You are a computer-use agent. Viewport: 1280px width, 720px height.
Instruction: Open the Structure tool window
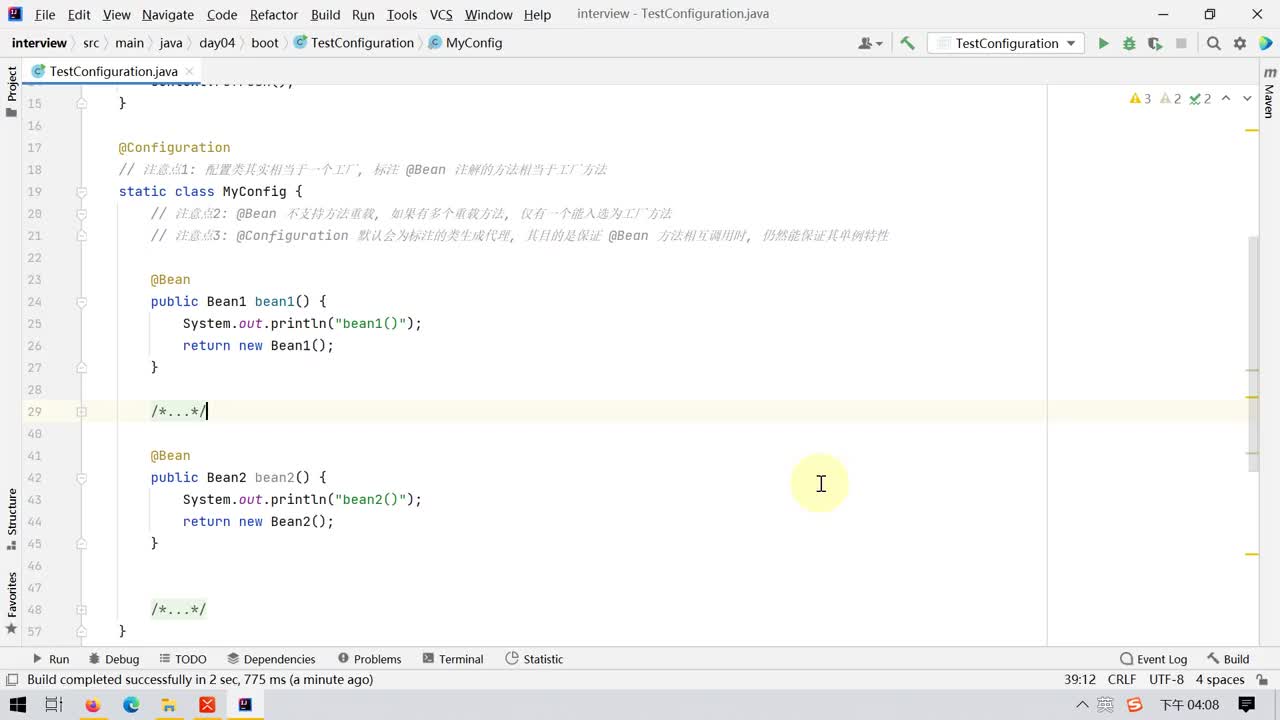coord(11,519)
